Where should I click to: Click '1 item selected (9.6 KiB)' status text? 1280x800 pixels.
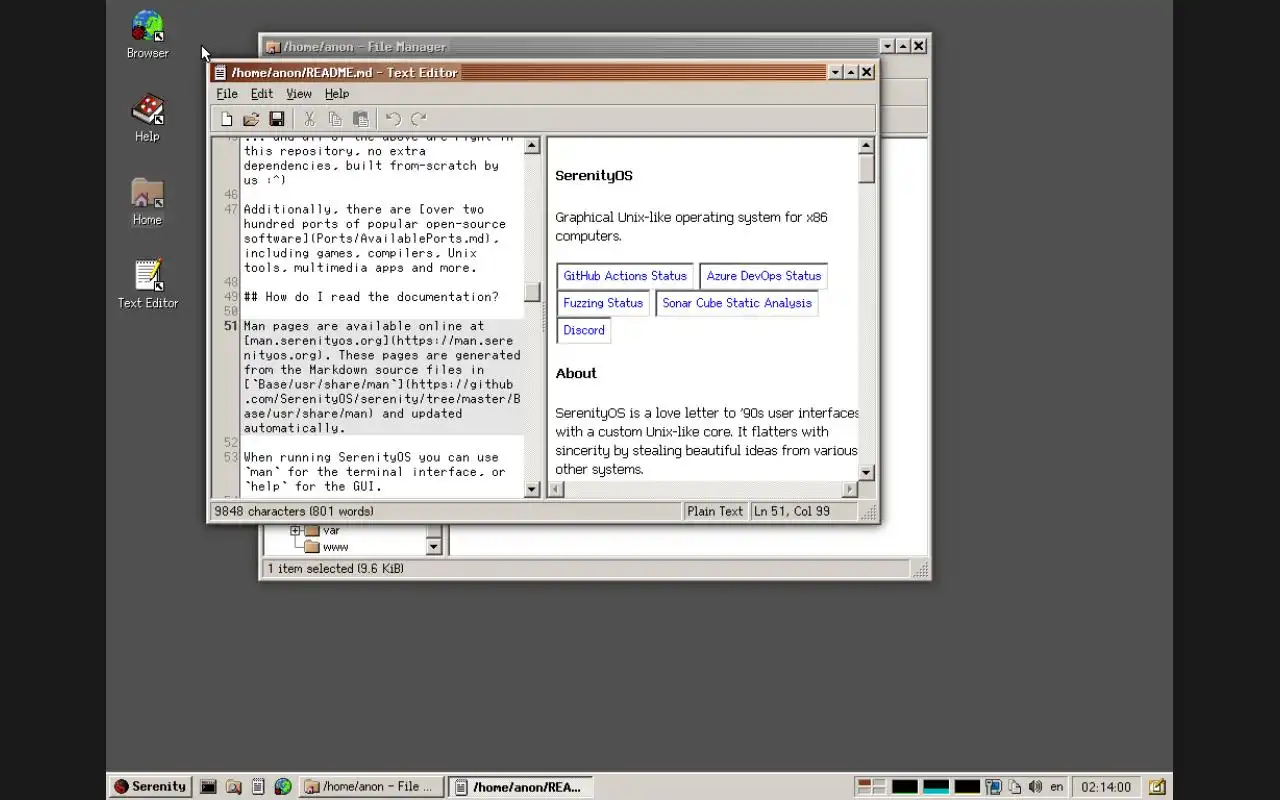pyautogui.click(x=336, y=568)
